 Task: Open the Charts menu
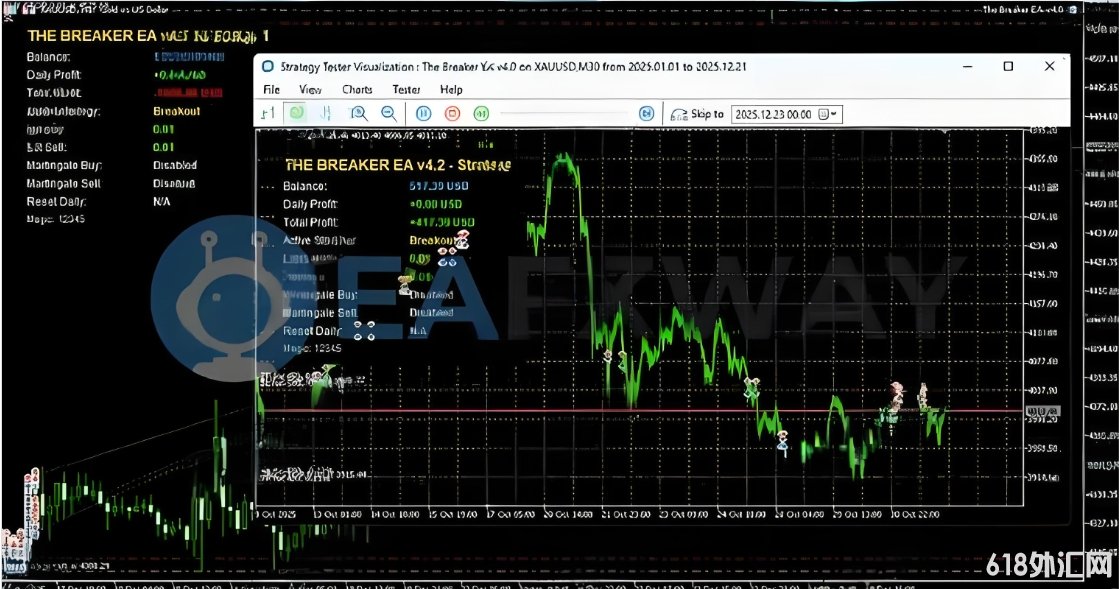coord(357,89)
